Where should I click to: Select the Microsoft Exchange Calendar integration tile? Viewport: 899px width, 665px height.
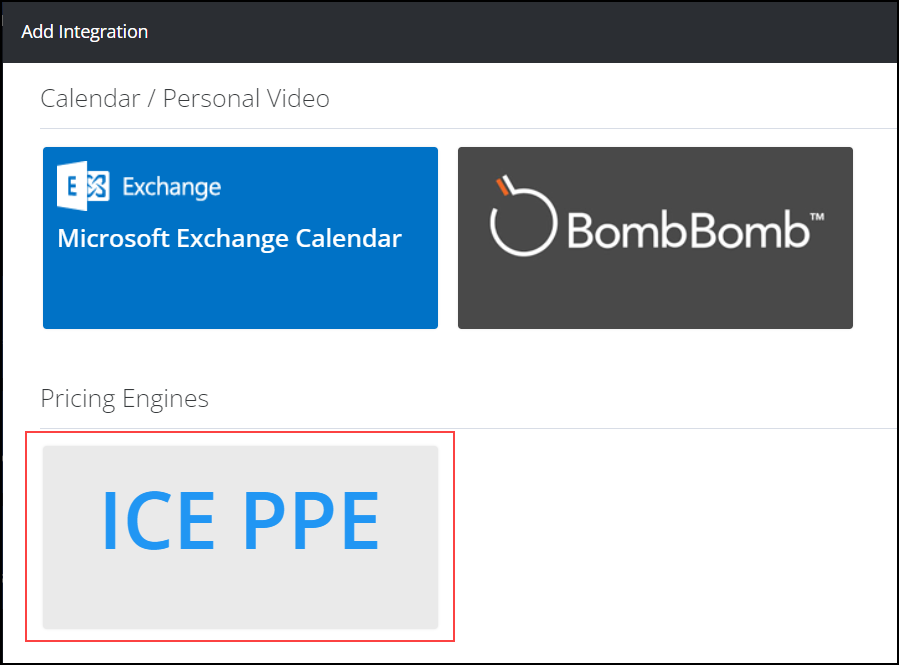pos(240,238)
